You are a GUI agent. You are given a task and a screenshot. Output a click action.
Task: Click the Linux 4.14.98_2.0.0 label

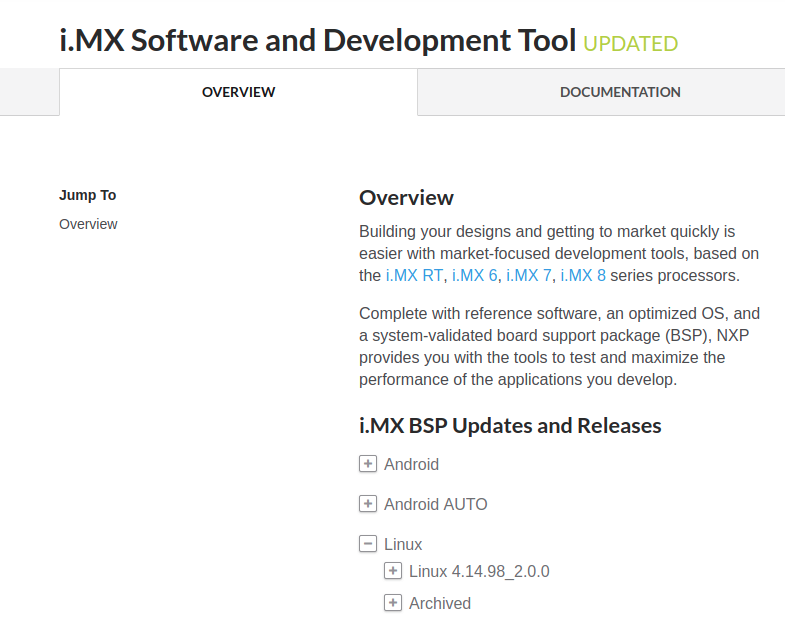tap(479, 572)
